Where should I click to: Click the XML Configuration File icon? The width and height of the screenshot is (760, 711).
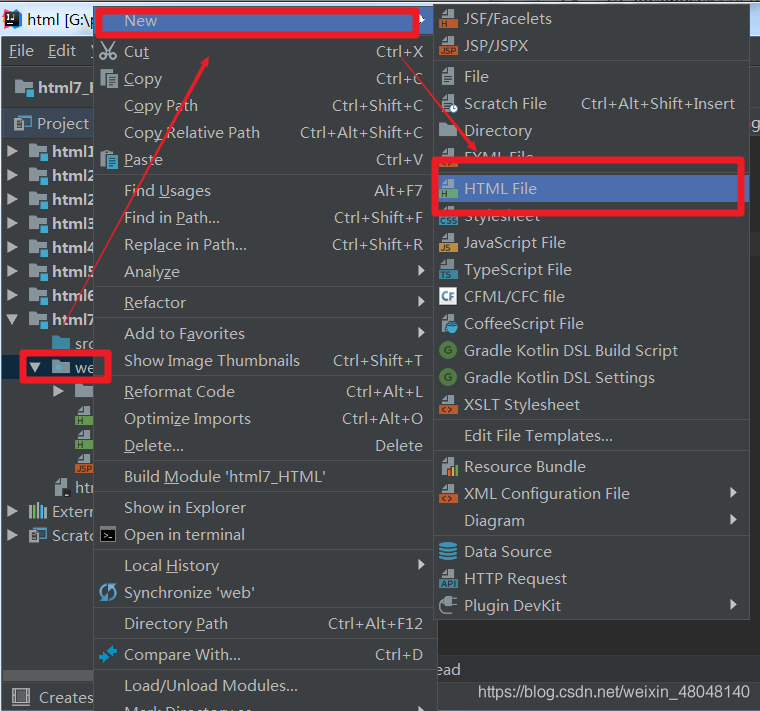point(448,494)
